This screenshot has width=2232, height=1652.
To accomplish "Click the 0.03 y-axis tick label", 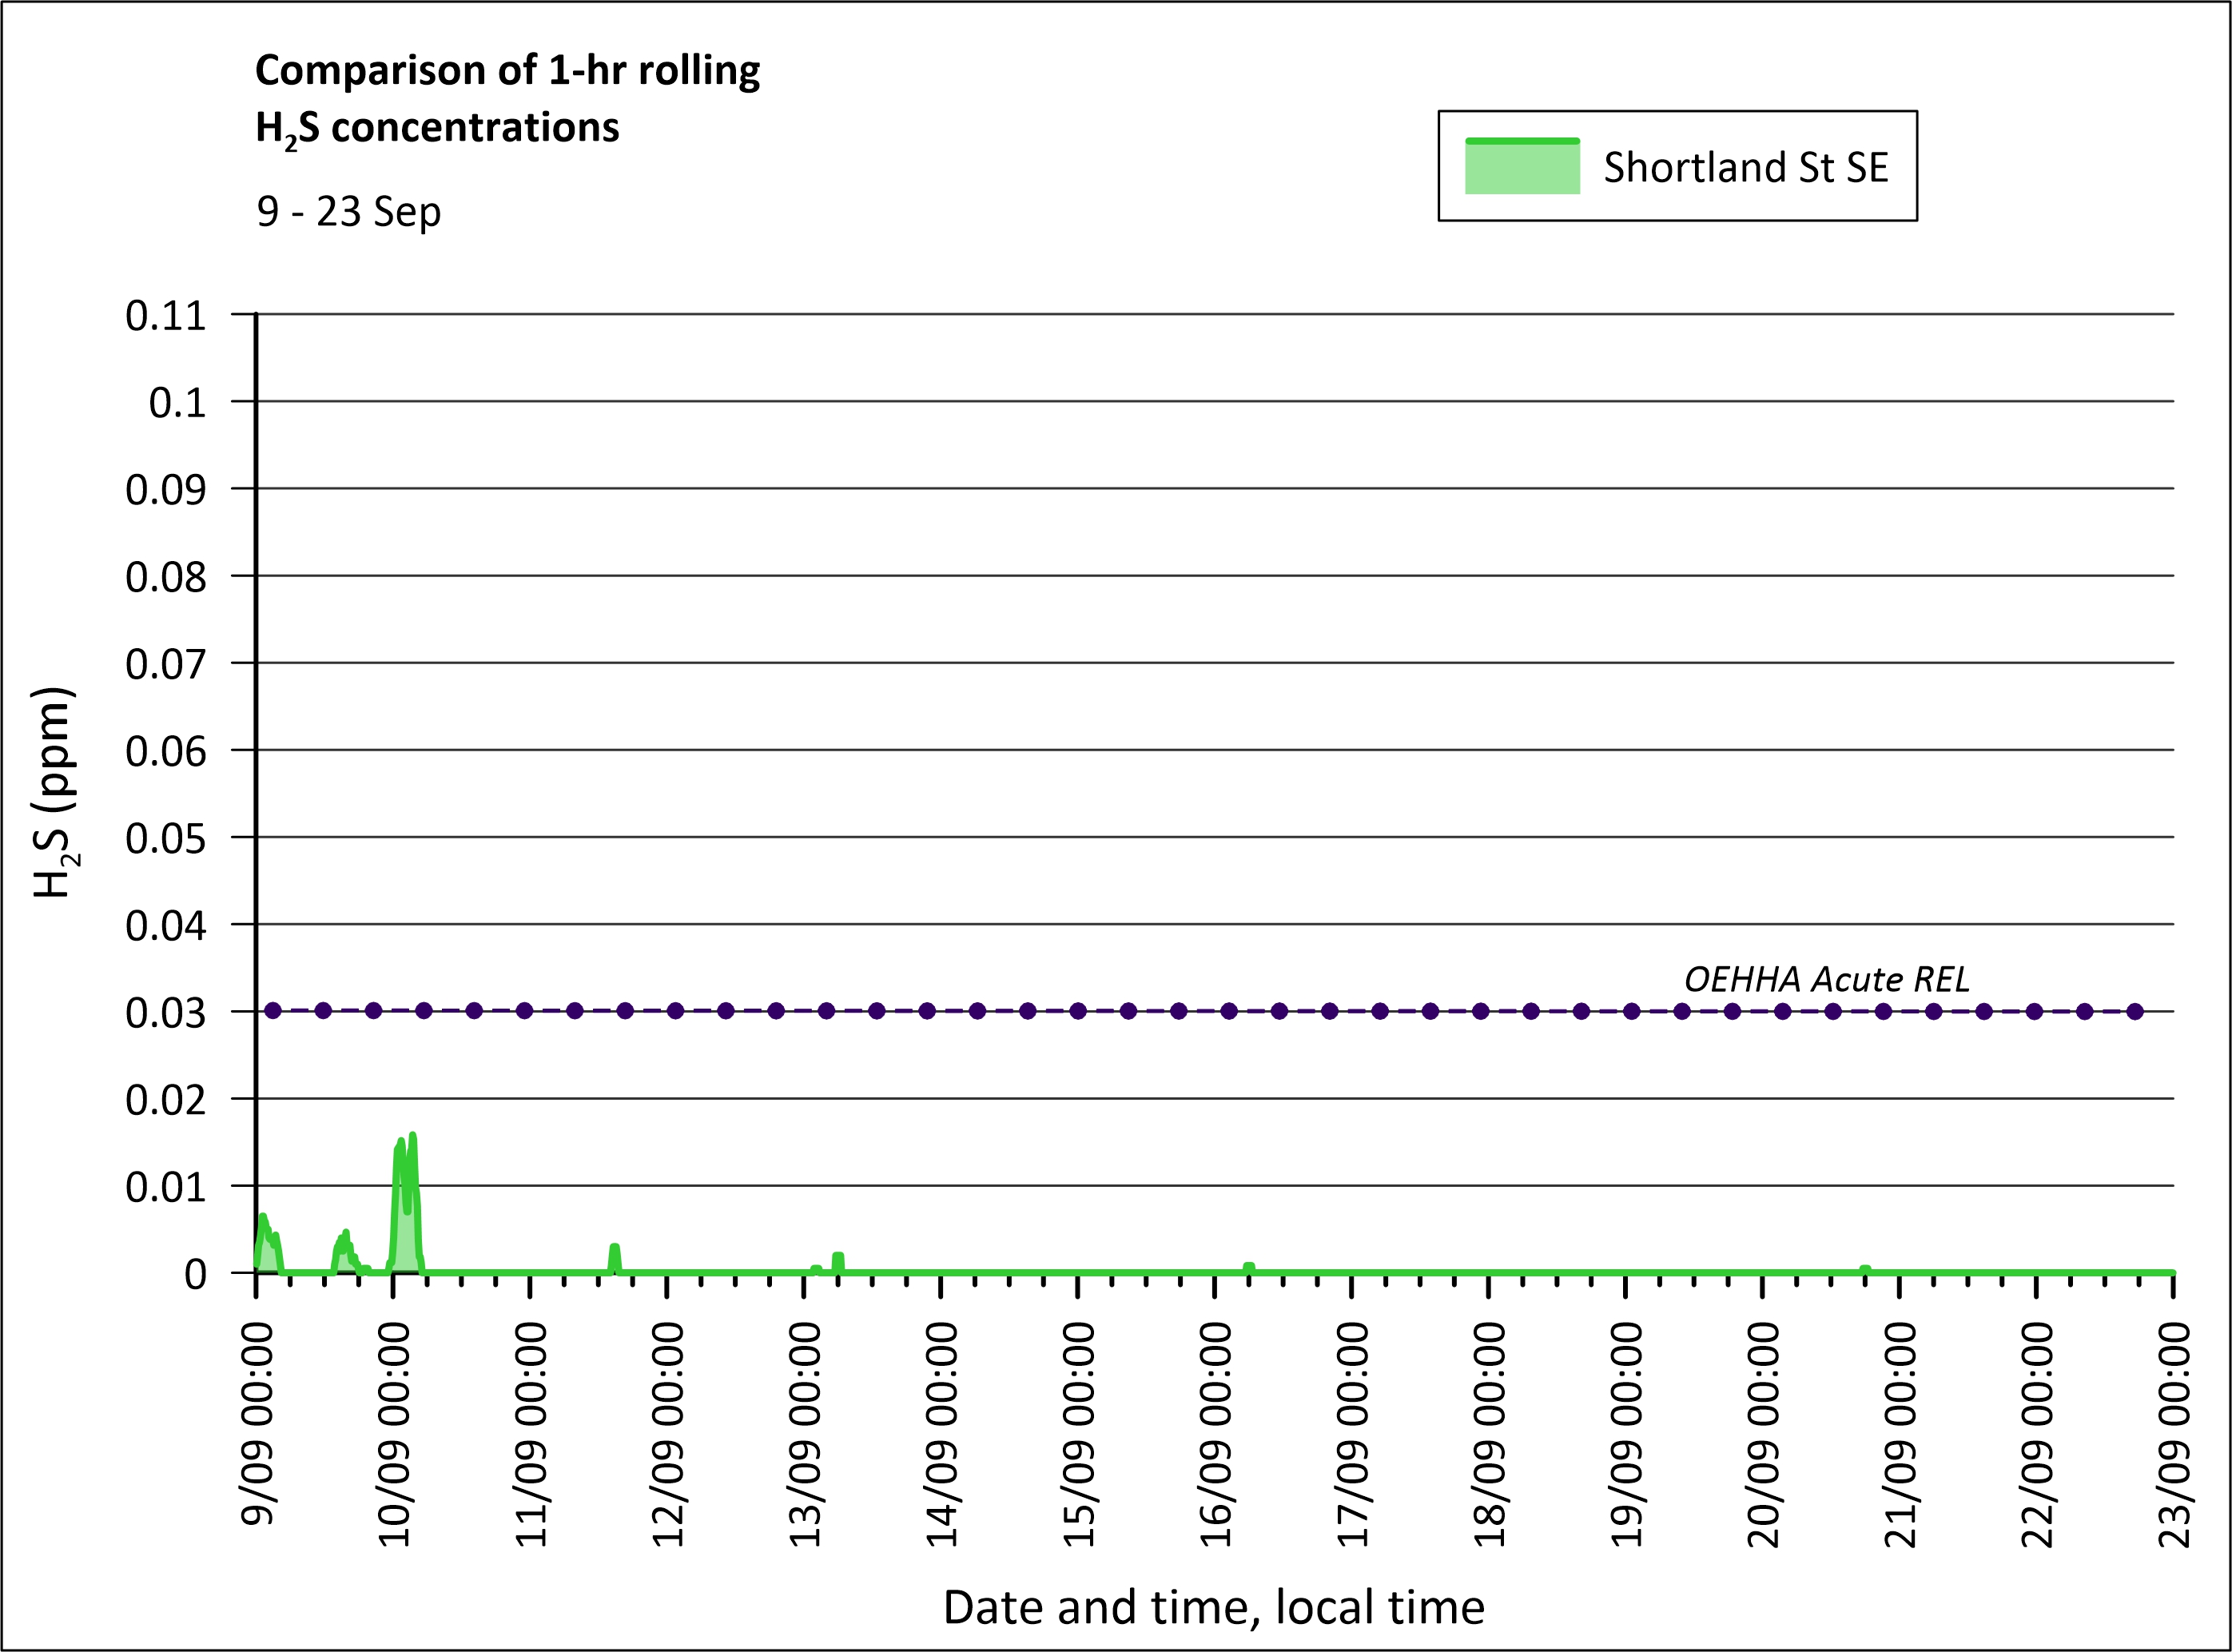I will pyautogui.click(x=165, y=1013).
